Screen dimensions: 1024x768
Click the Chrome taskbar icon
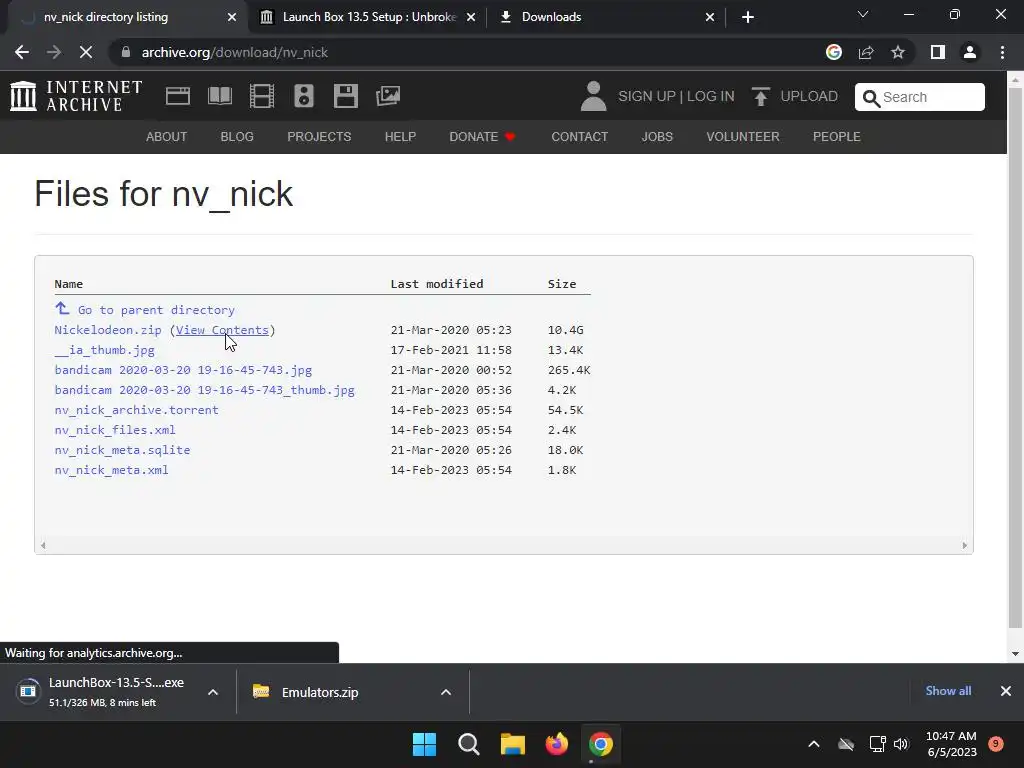[601, 744]
